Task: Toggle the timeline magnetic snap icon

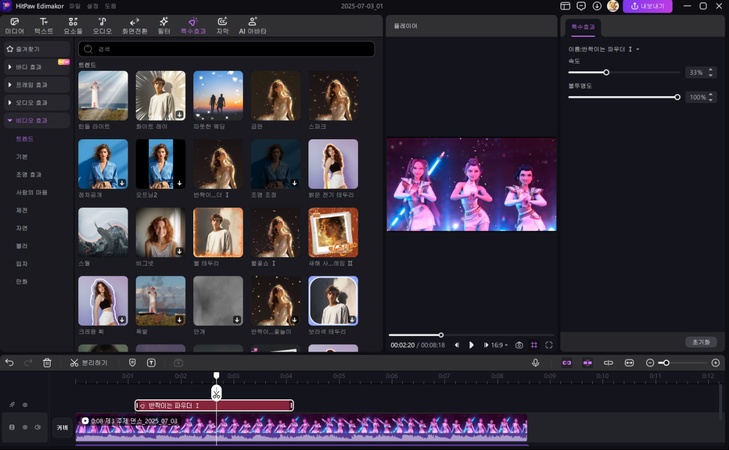Action: point(588,363)
